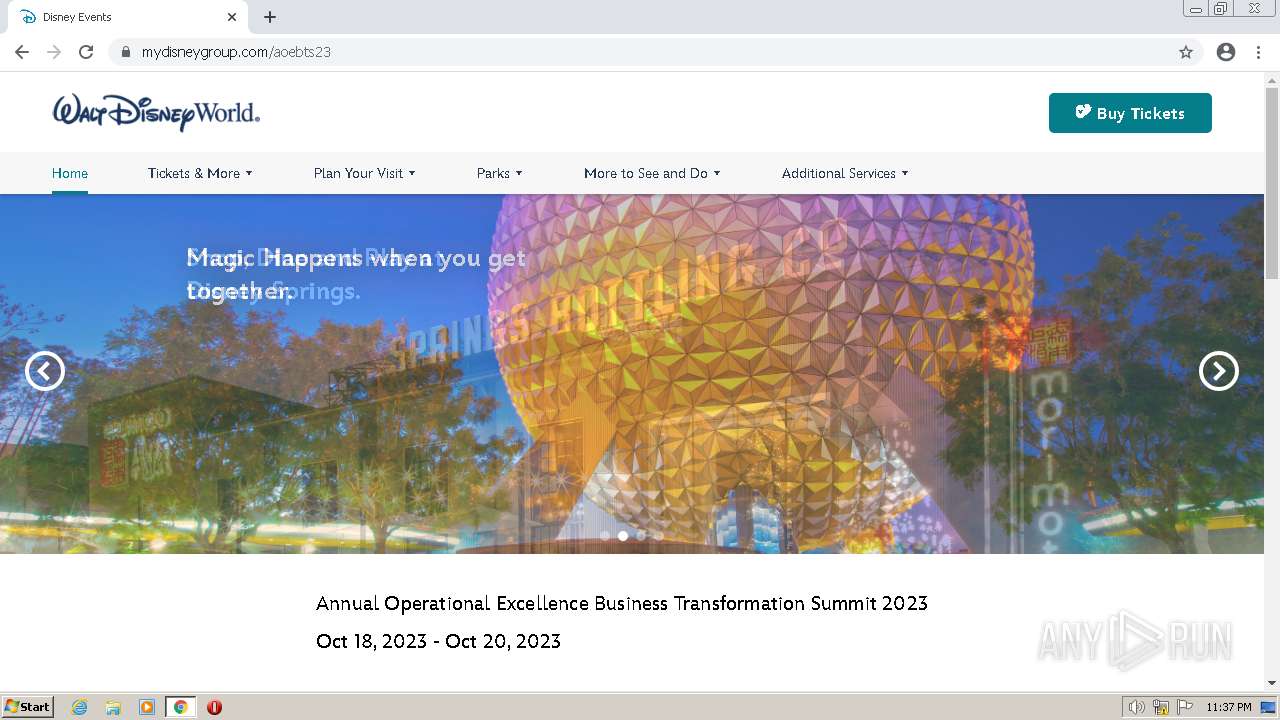
Task: Select the fourth carousel indicator dot
Action: [659, 536]
